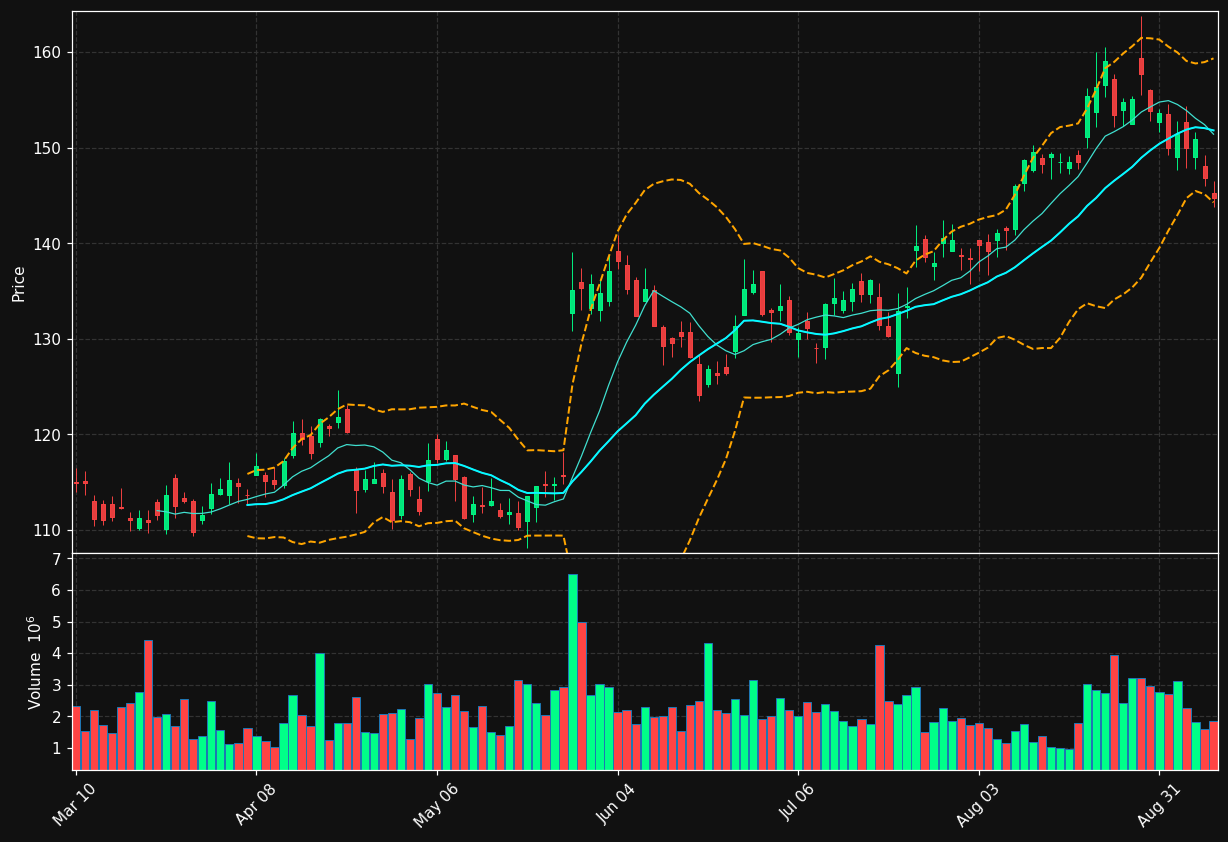
Task: Click the "Price" y-axis title
Action: click(19, 282)
